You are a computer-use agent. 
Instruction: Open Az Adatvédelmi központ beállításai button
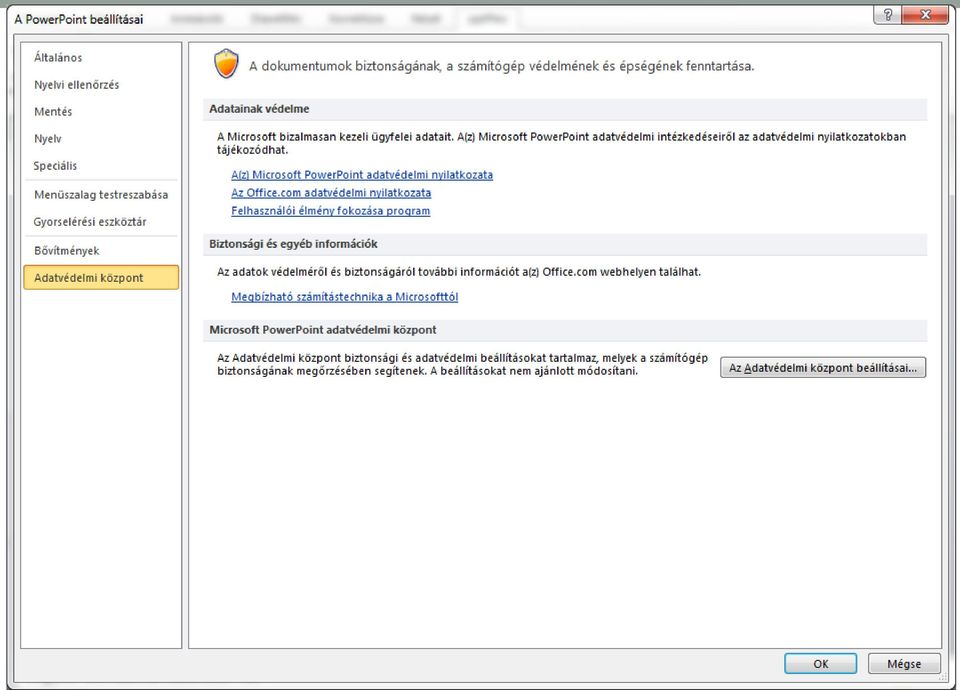[x=823, y=368]
